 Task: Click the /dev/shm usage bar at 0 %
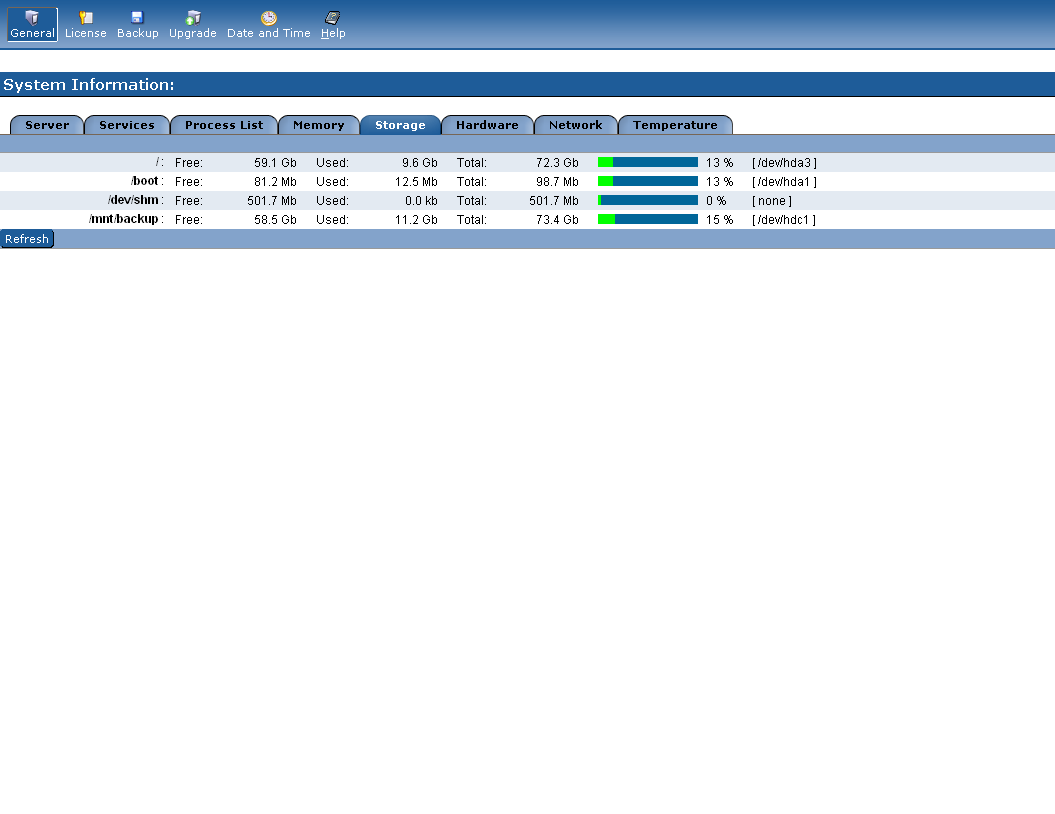coord(648,200)
